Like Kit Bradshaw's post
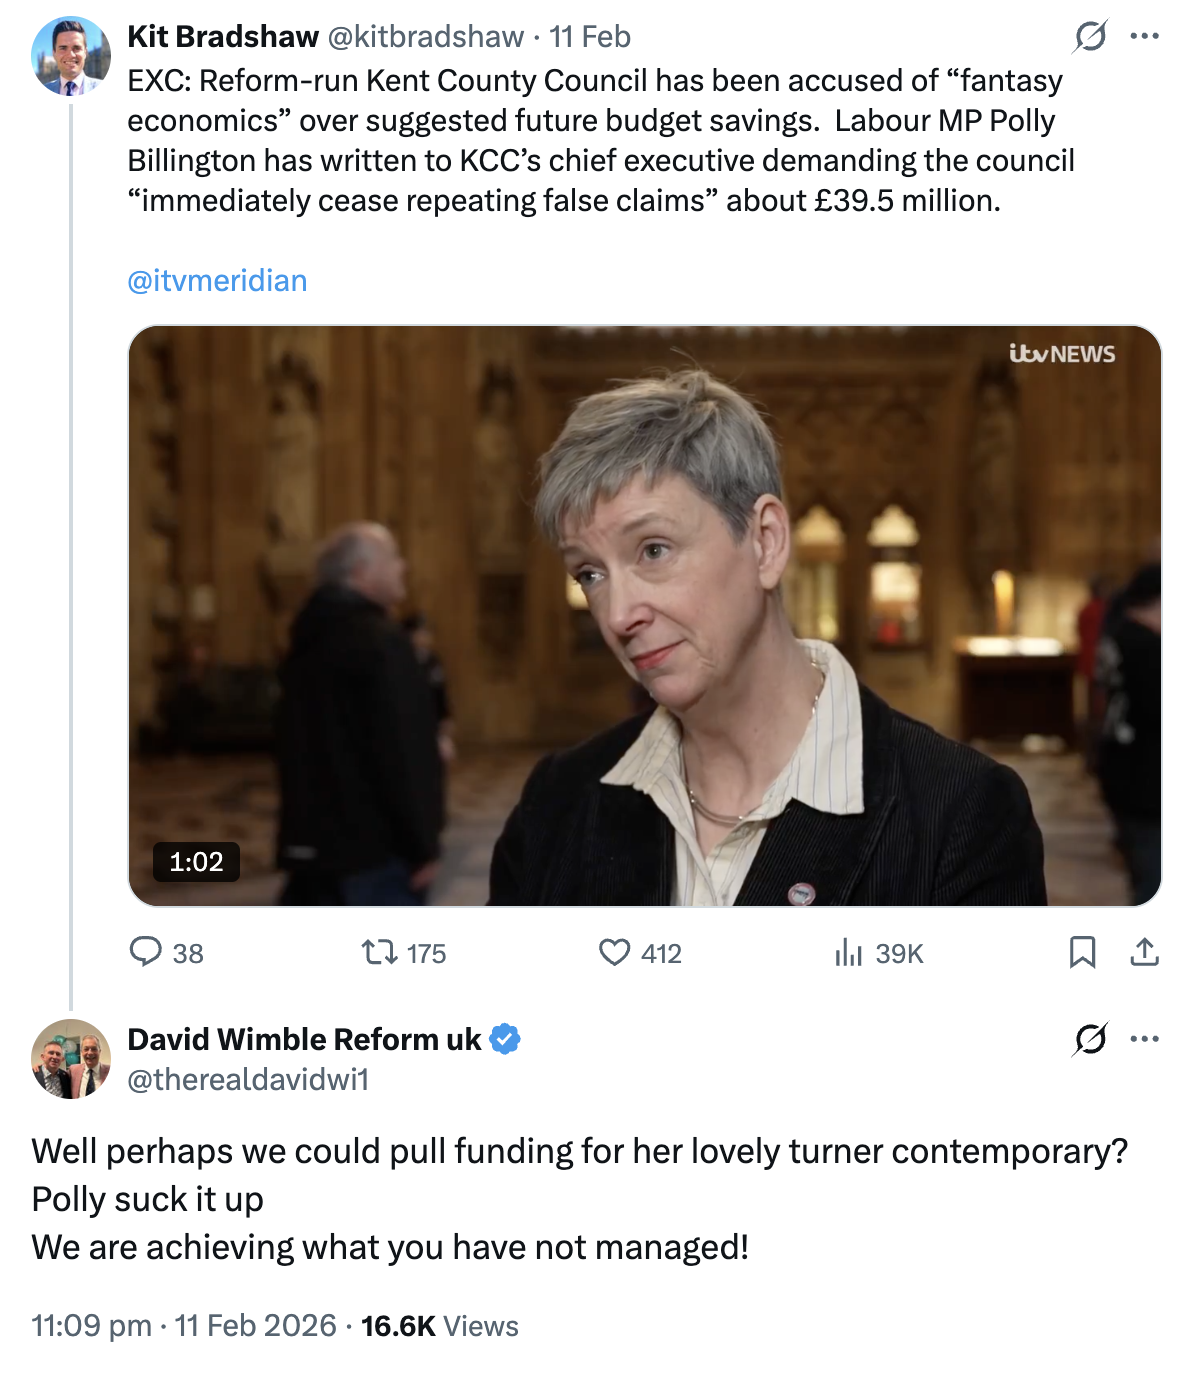This screenshot has height=1376, width=1188. coord(614,952)
